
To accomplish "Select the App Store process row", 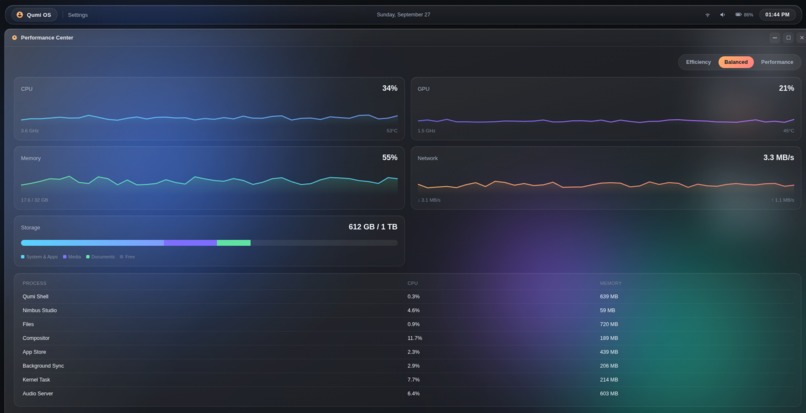I will tap(407, 352).
